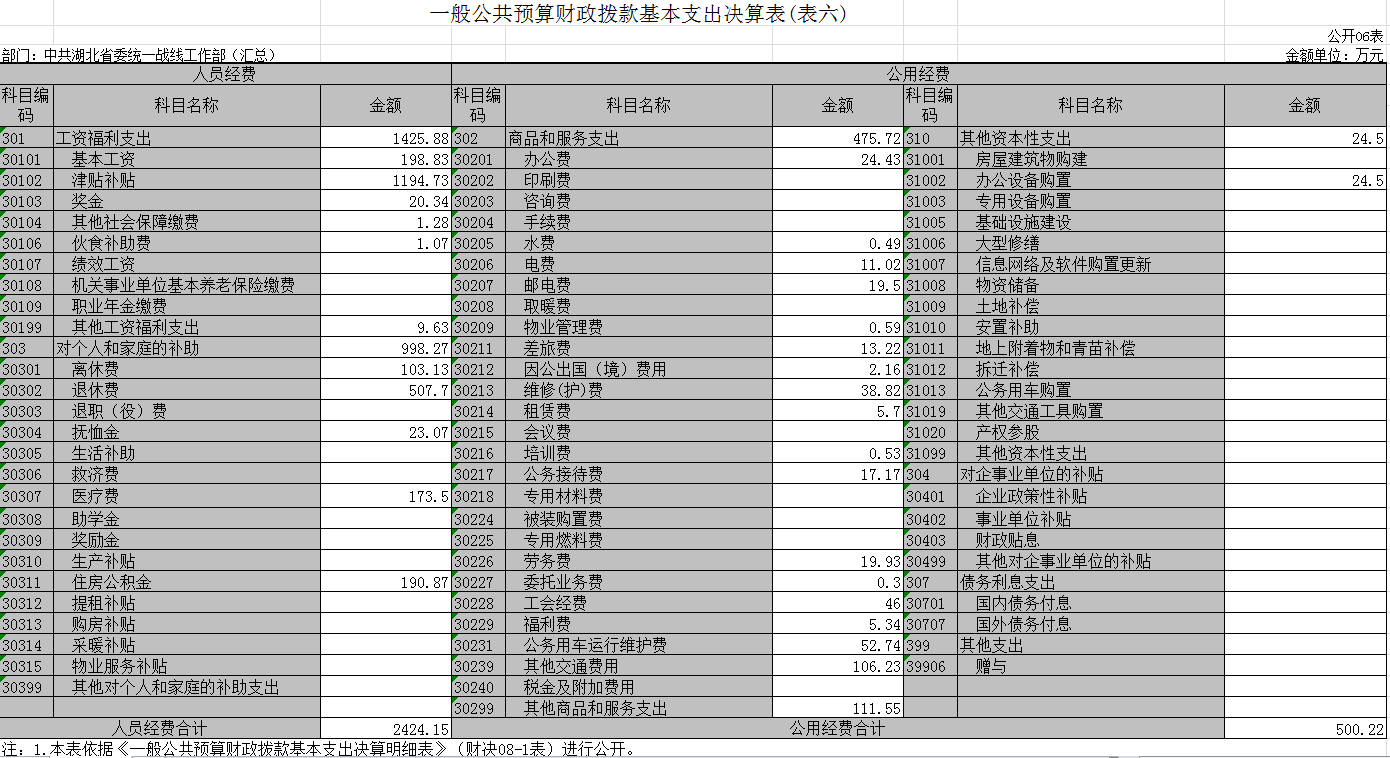Image resolution: width=1390 pixels, height=758 pixels.
Task: Click the 津贴补贴 cell
Action: pyautogui.click(x=187, y=180)
